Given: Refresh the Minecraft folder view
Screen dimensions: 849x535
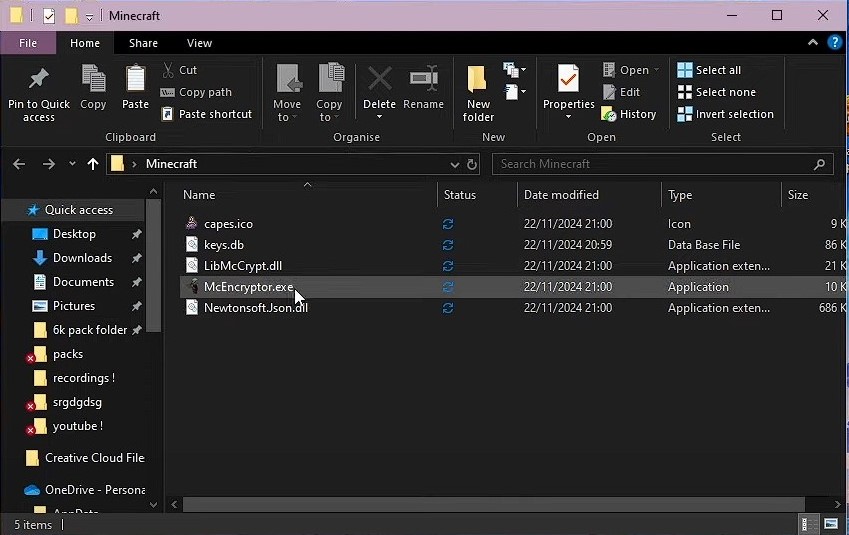Looking at the screenshot, I should click(472, 164).
